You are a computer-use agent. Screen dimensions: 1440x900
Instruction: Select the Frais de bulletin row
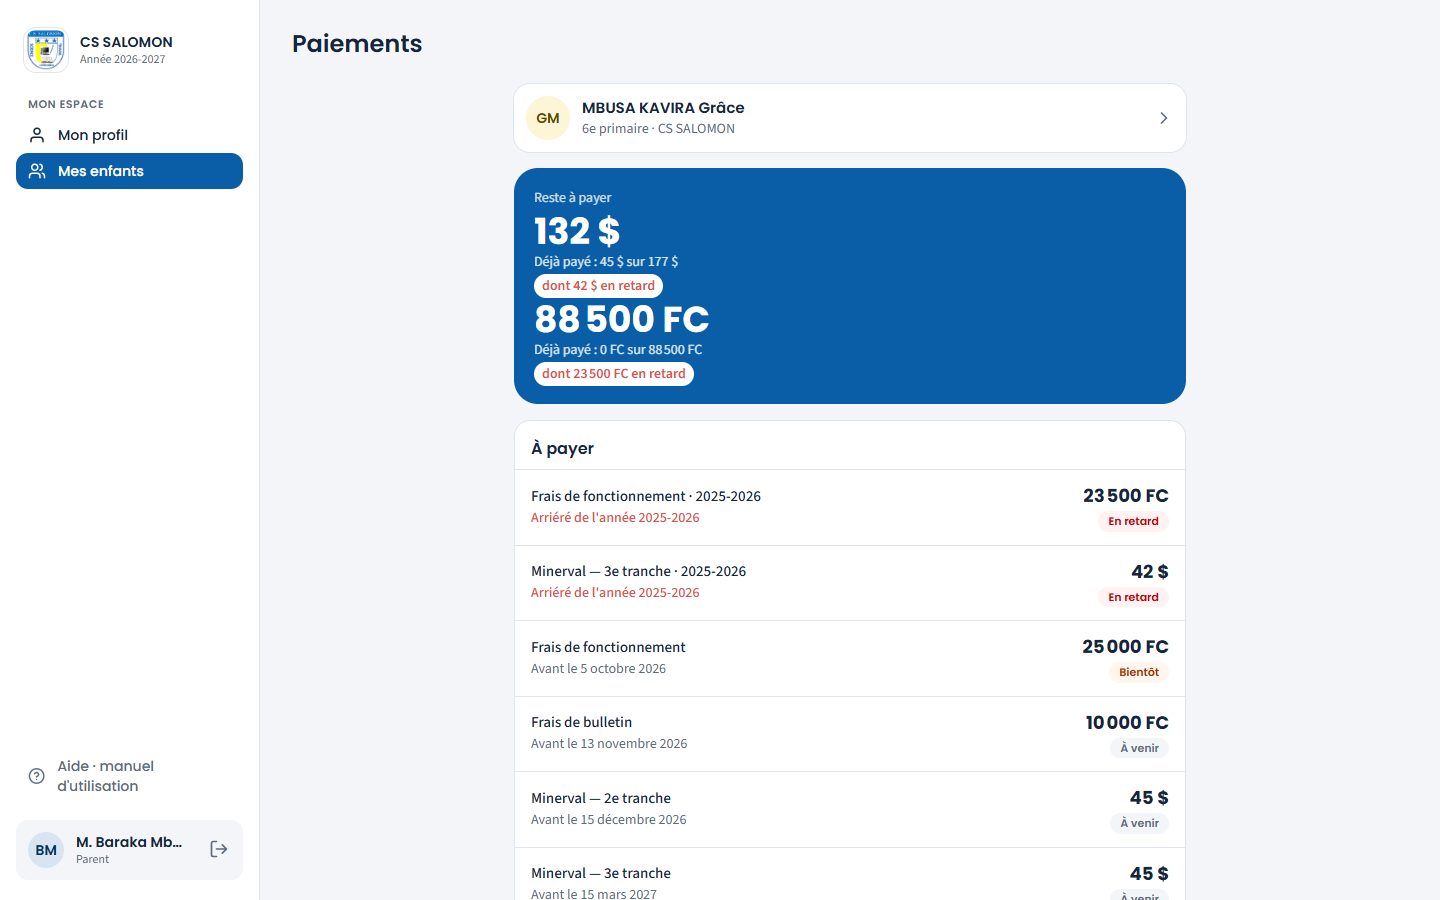[850, 734]
